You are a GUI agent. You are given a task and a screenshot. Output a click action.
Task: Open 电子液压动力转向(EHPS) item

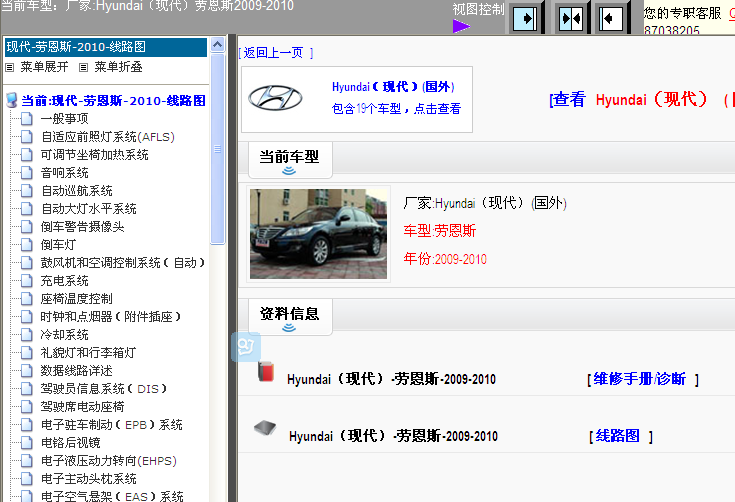[x=109, y=461]
